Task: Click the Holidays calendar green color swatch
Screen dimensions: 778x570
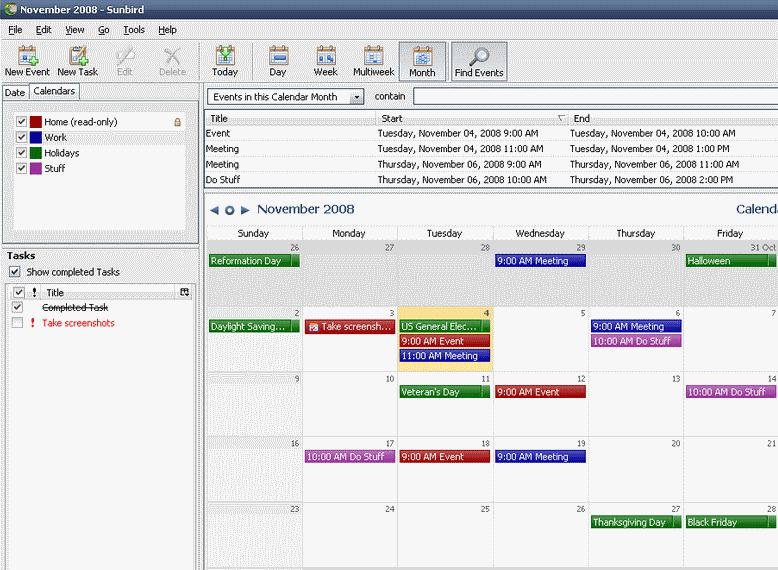Action: tap(36, 152)
